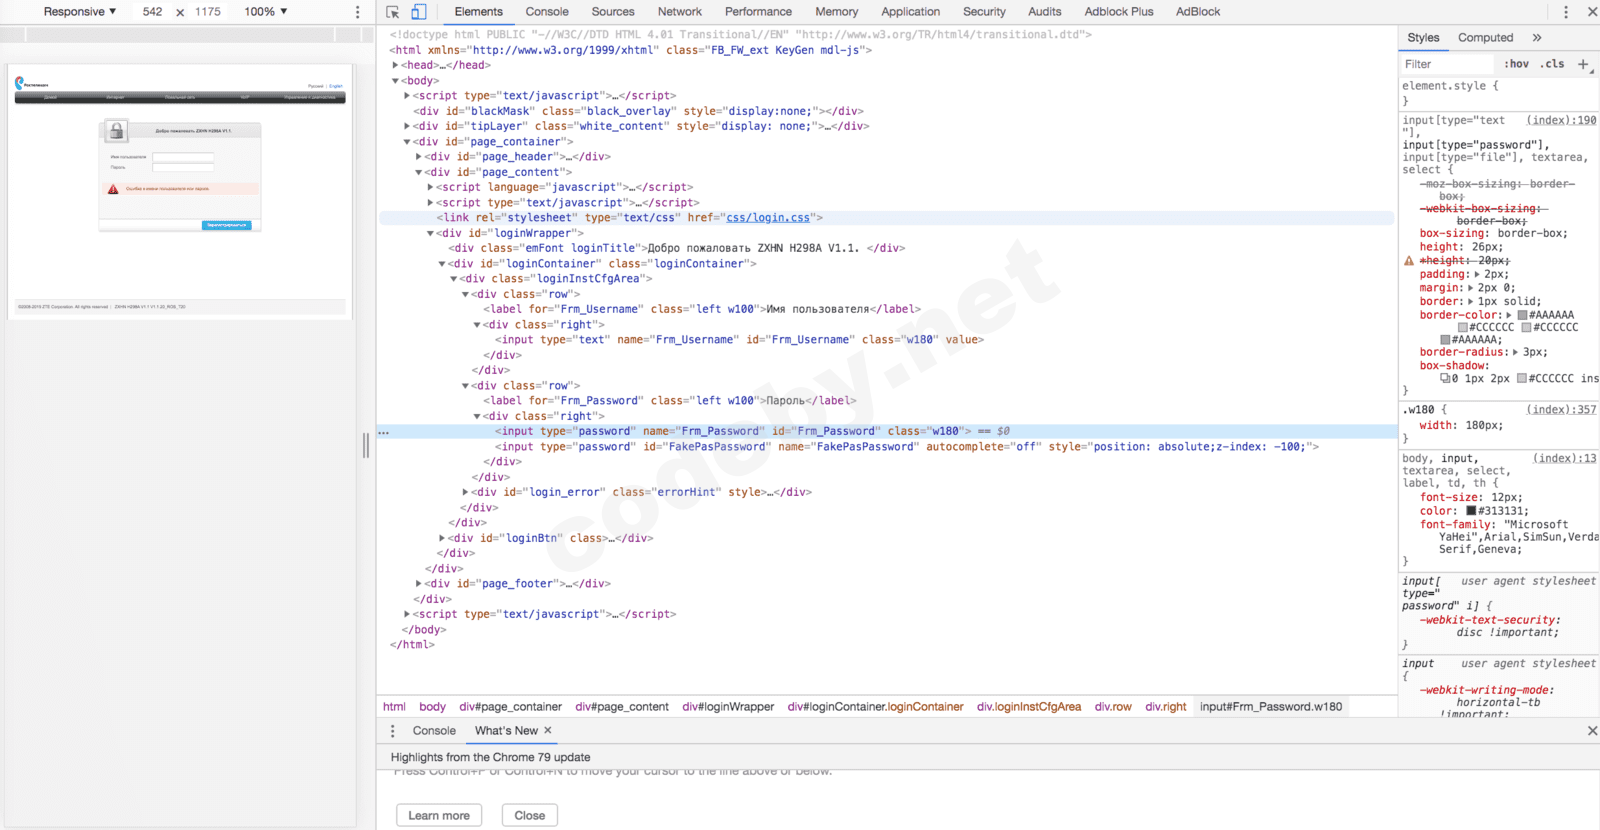Click the invalid property warning icon

pos(1409,261)
